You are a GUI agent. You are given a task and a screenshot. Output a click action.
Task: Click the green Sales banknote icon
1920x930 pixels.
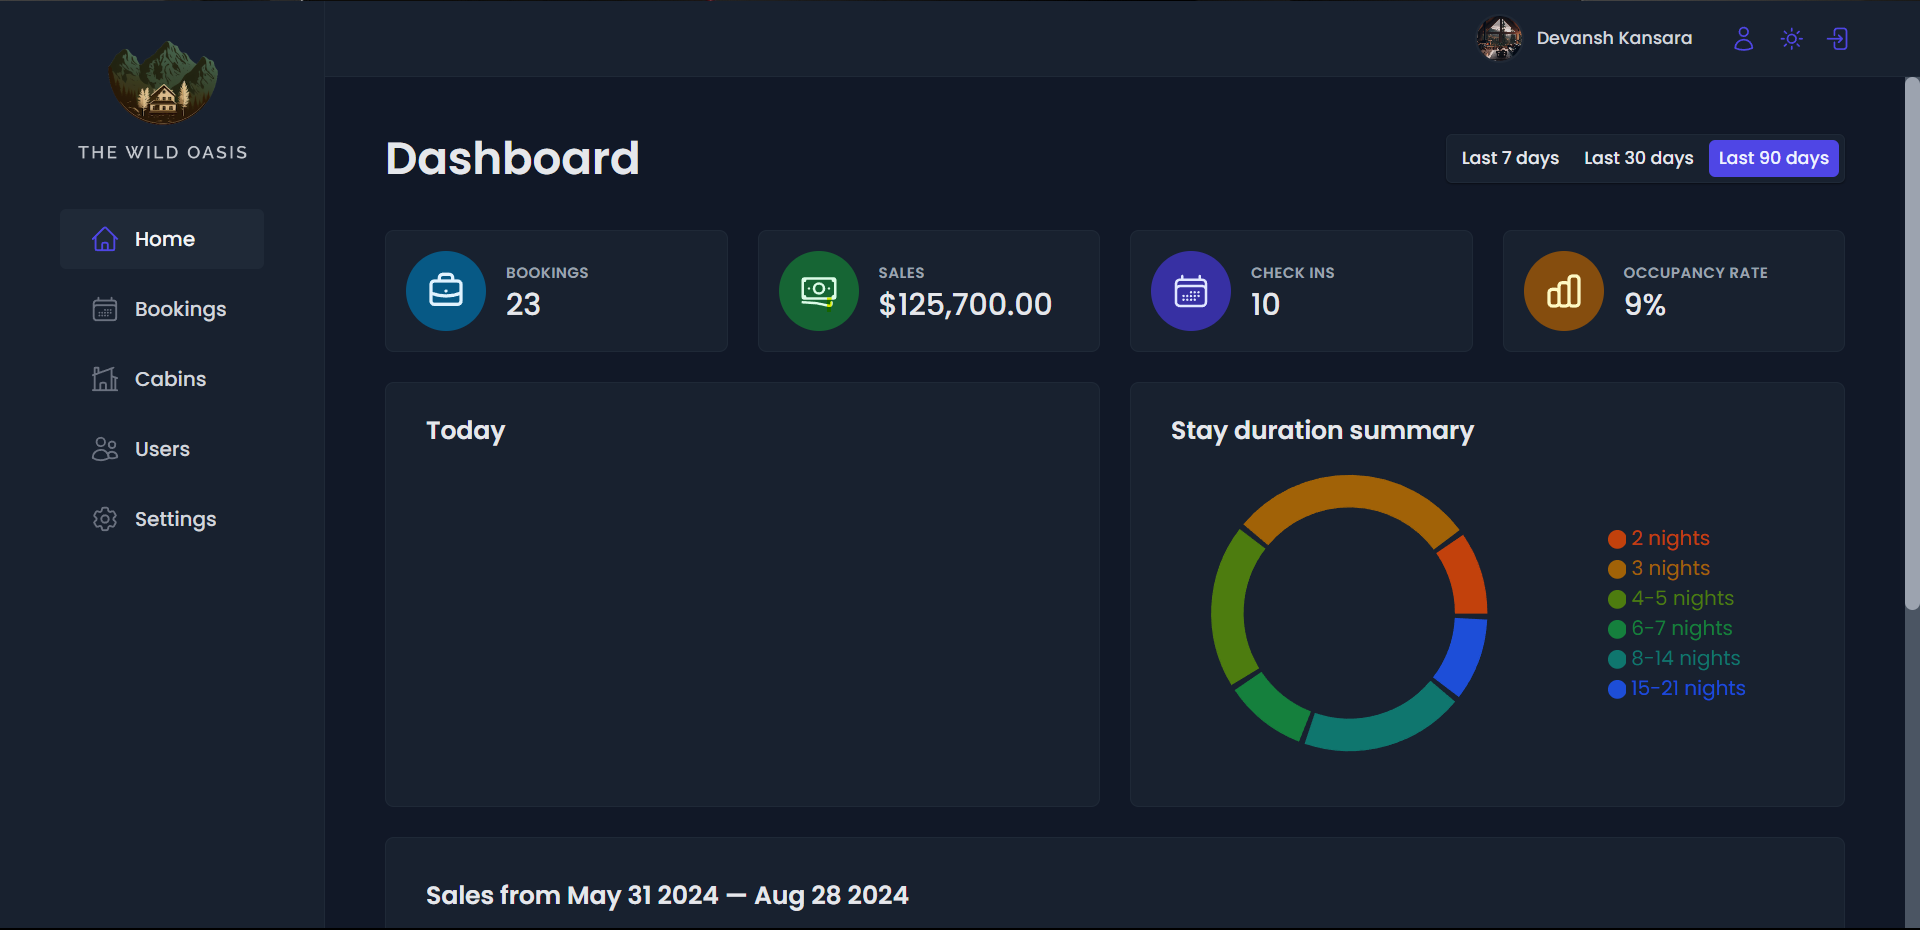click(818, 291)
